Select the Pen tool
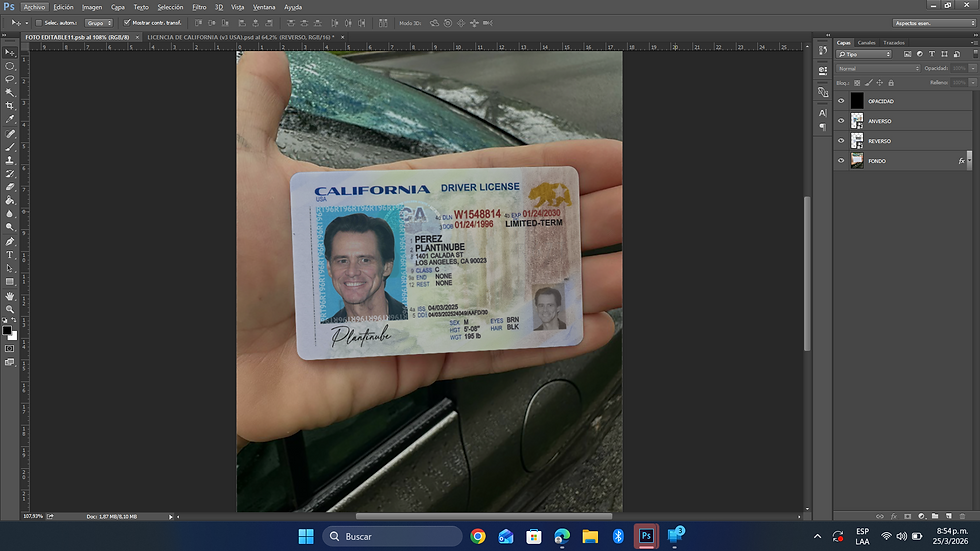Viewport: 980px width, 551px height. coord(9,241)
